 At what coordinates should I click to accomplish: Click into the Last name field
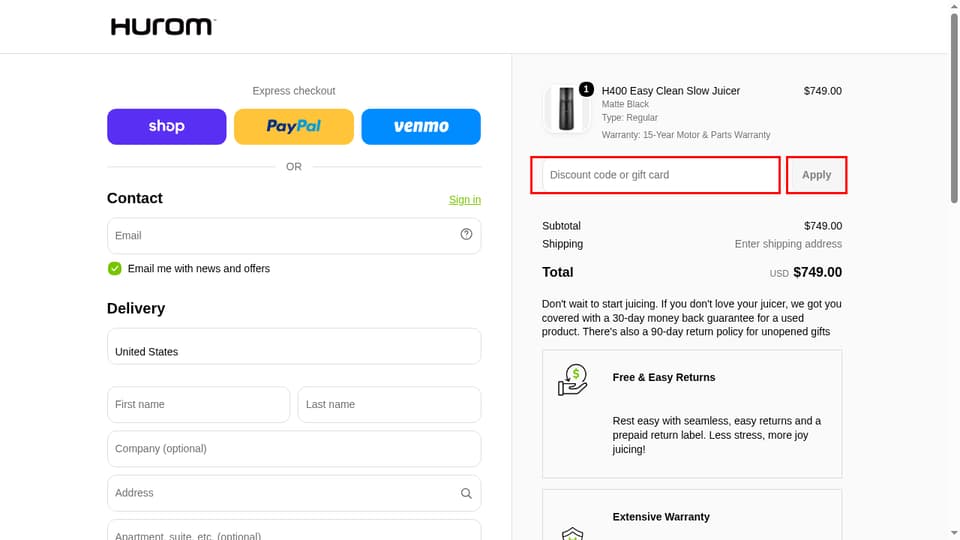389,405
